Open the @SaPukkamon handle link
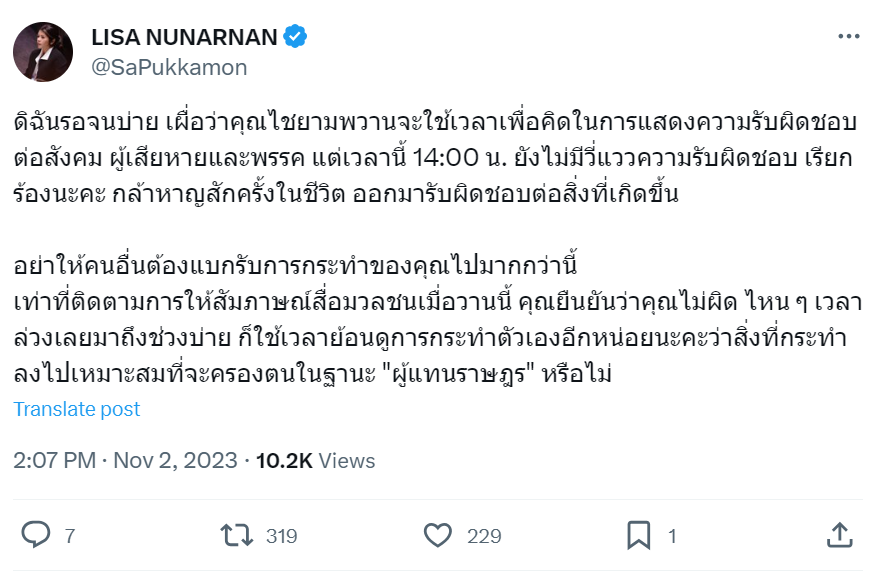Image resolution: width=884 pixels, height=574 pixels. coord(169,67)
